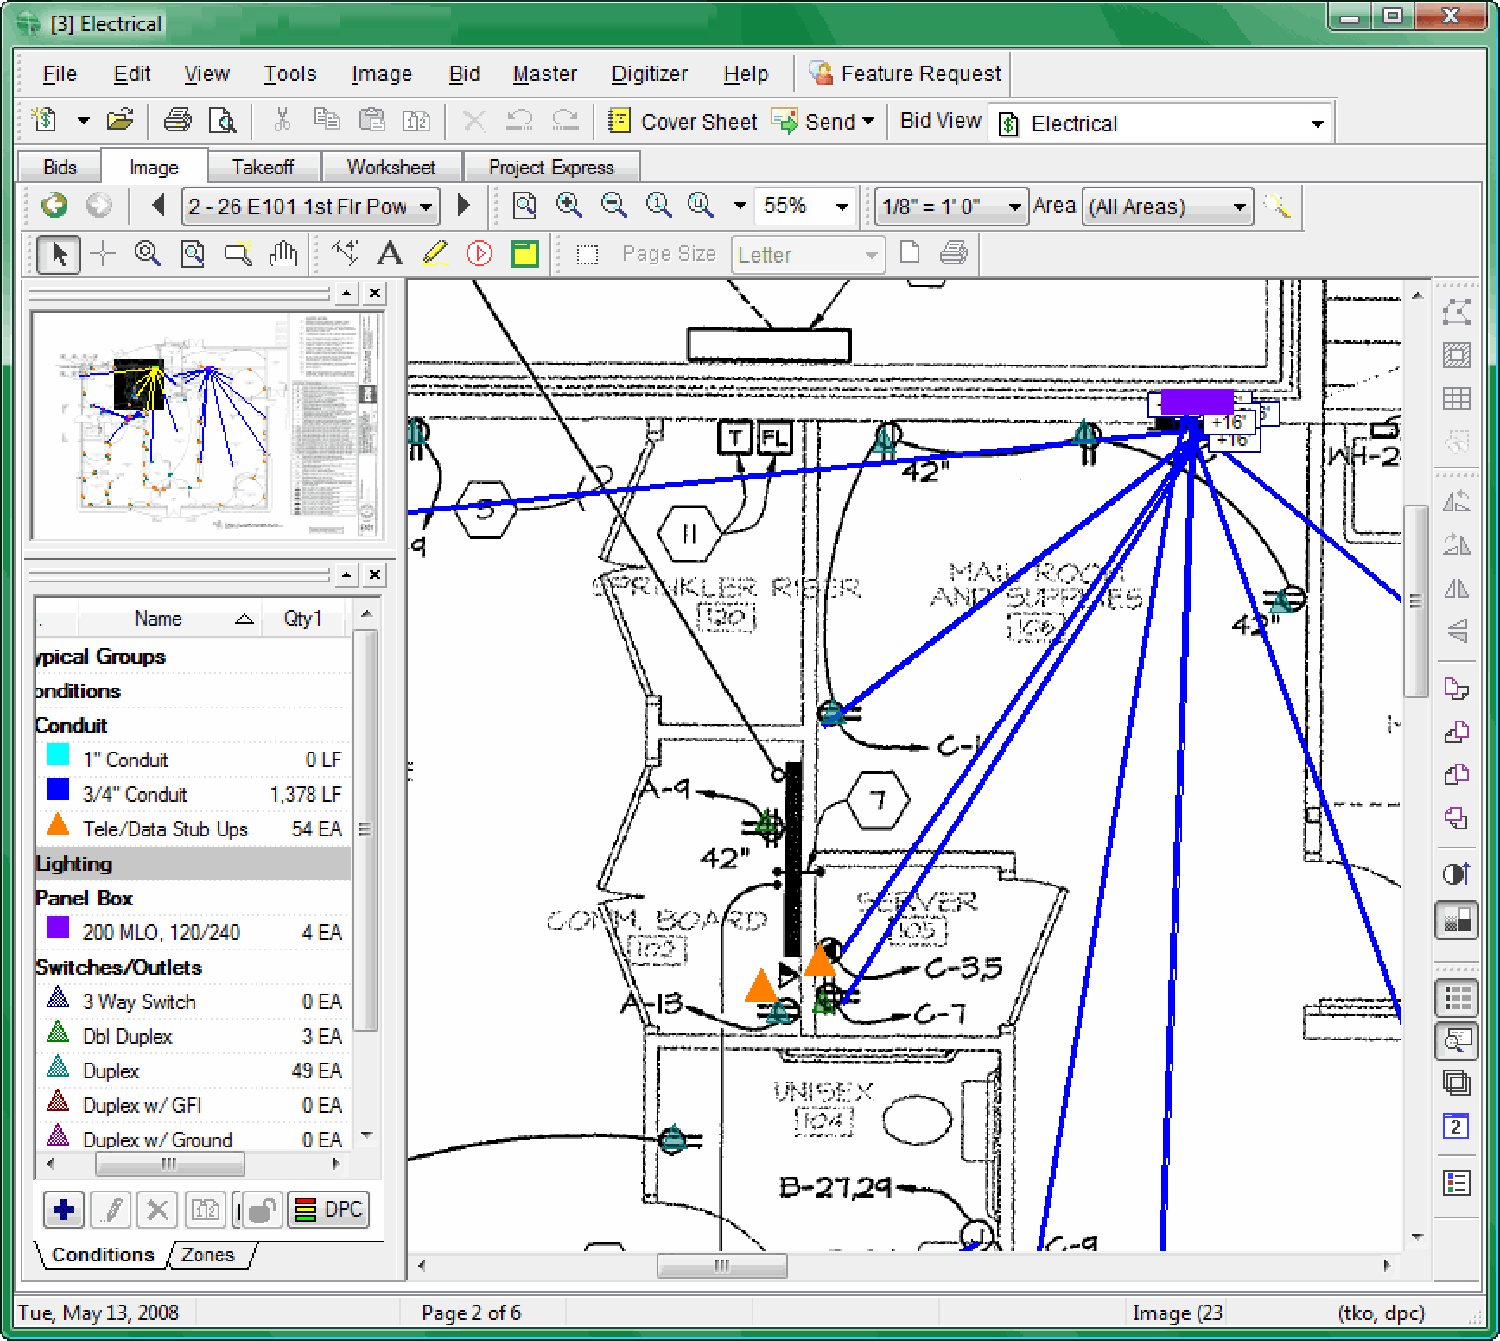Toggle the half-circle contrast icon in right sidebar
This screenshot has height=1341, width=1500.
click(x=1456, y=874)
